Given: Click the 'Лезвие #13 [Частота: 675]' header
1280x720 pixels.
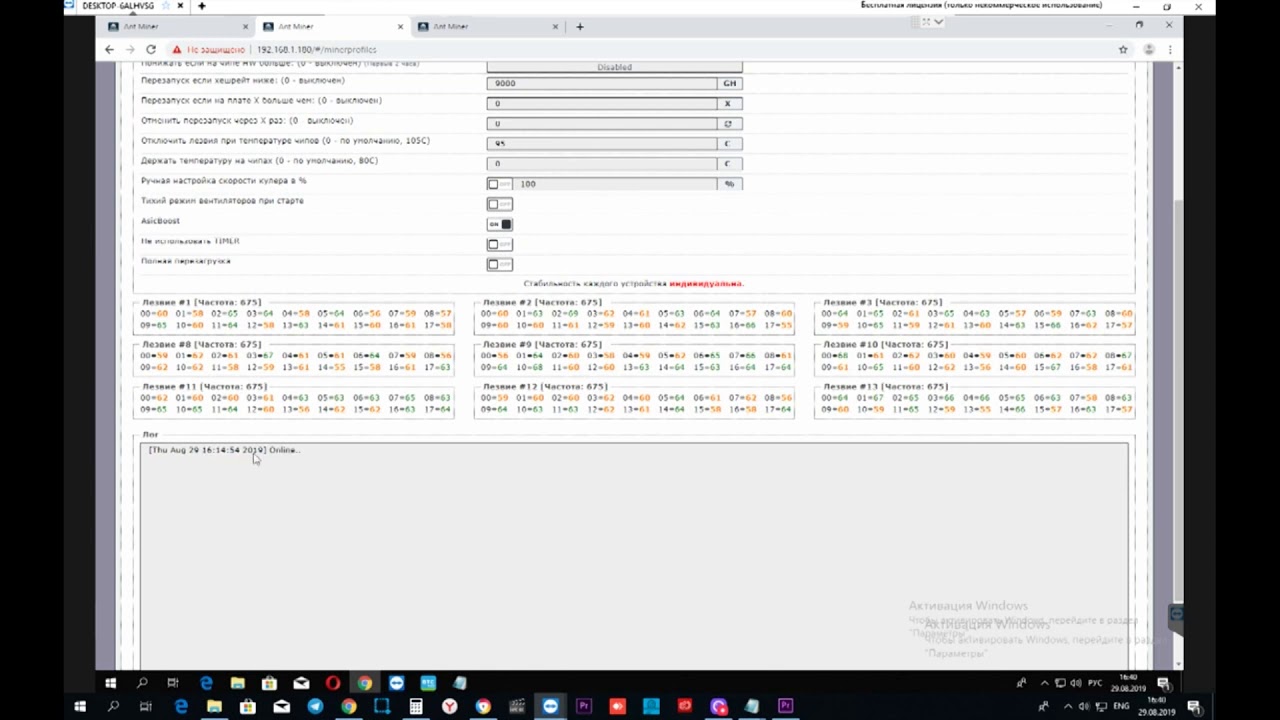Looking at the screenshot, I should point(885,386).
